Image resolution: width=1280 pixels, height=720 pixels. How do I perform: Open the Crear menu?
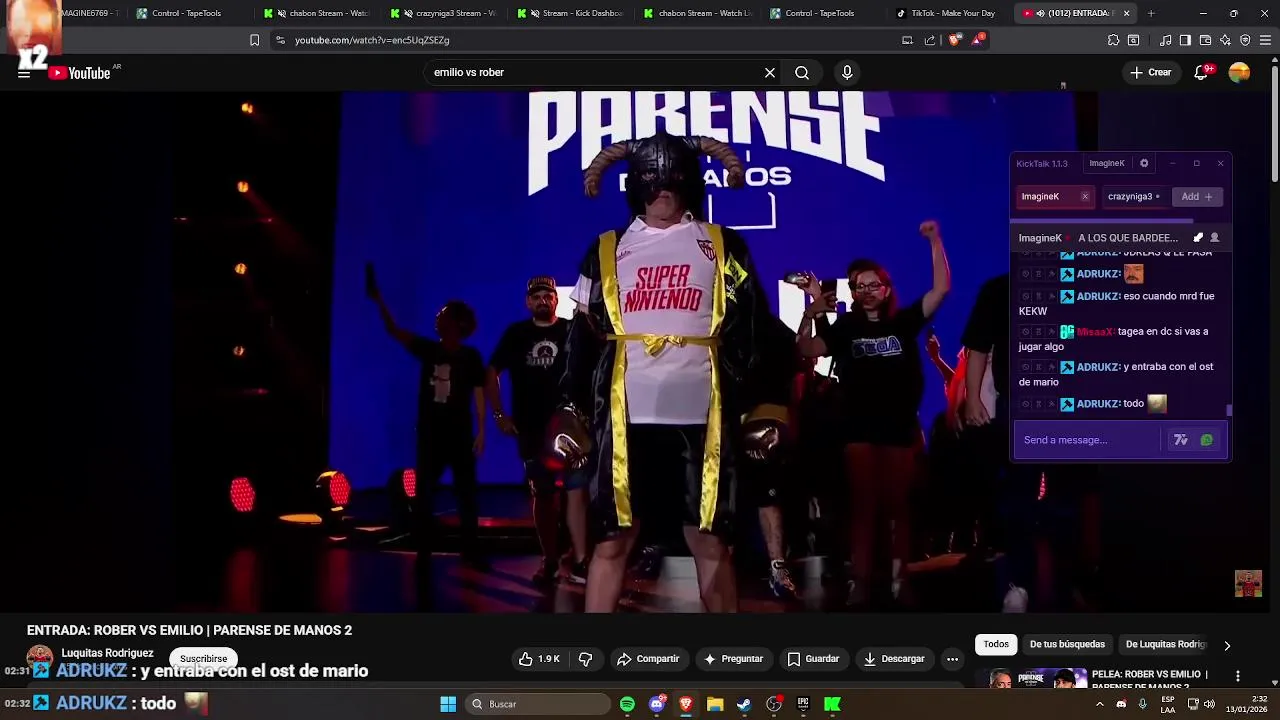(1150, 73)
